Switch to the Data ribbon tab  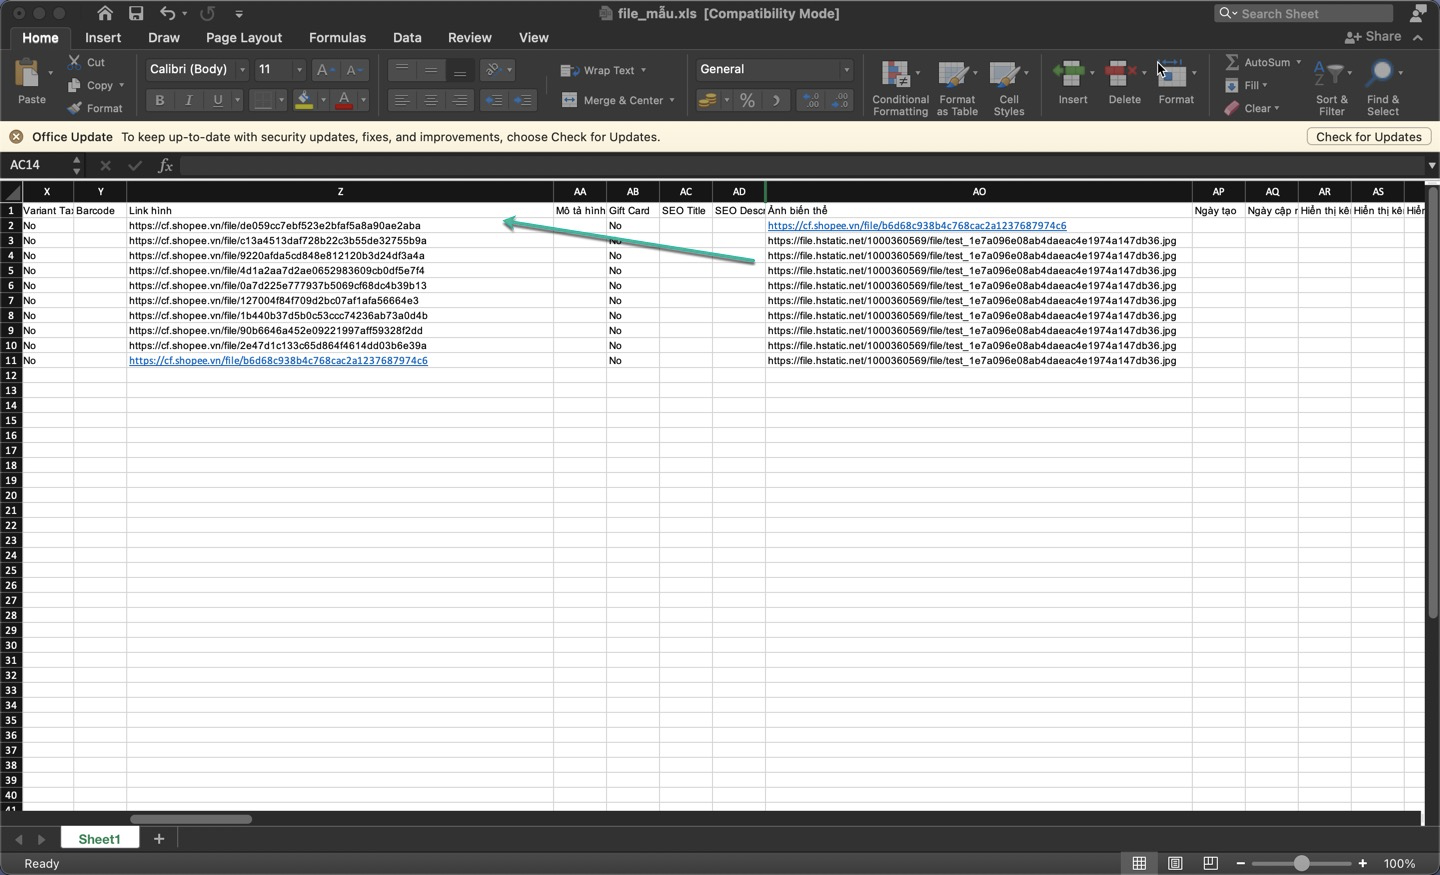[407, 38]
